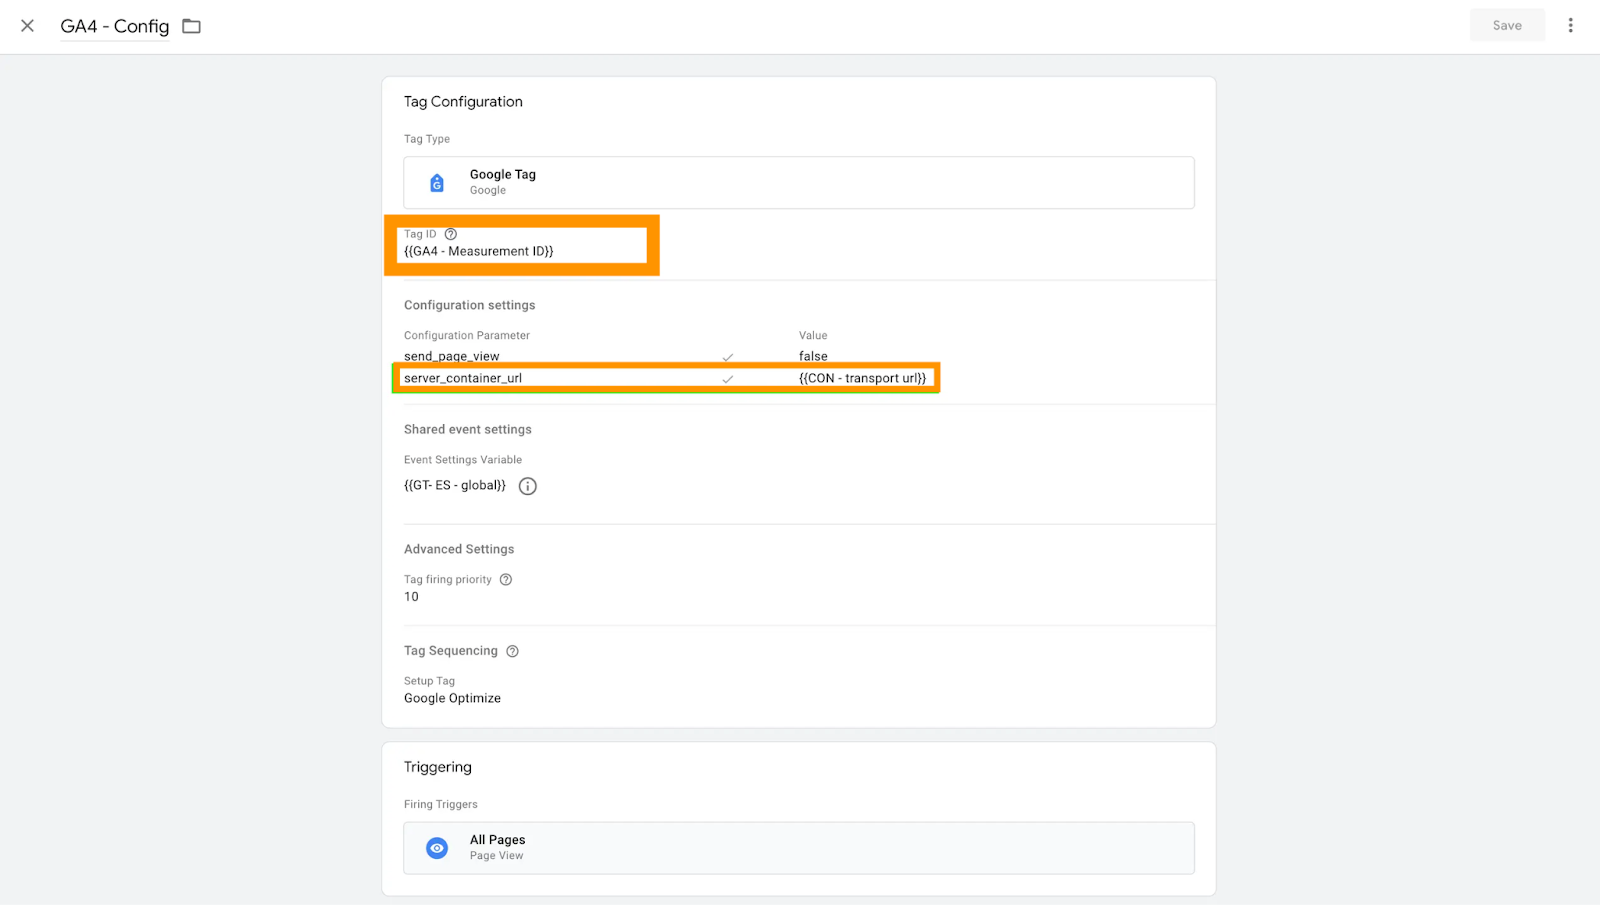The image size is (1600, 905).
Task: Click the Google Tag type icon
Action: (x=436, y=182)
